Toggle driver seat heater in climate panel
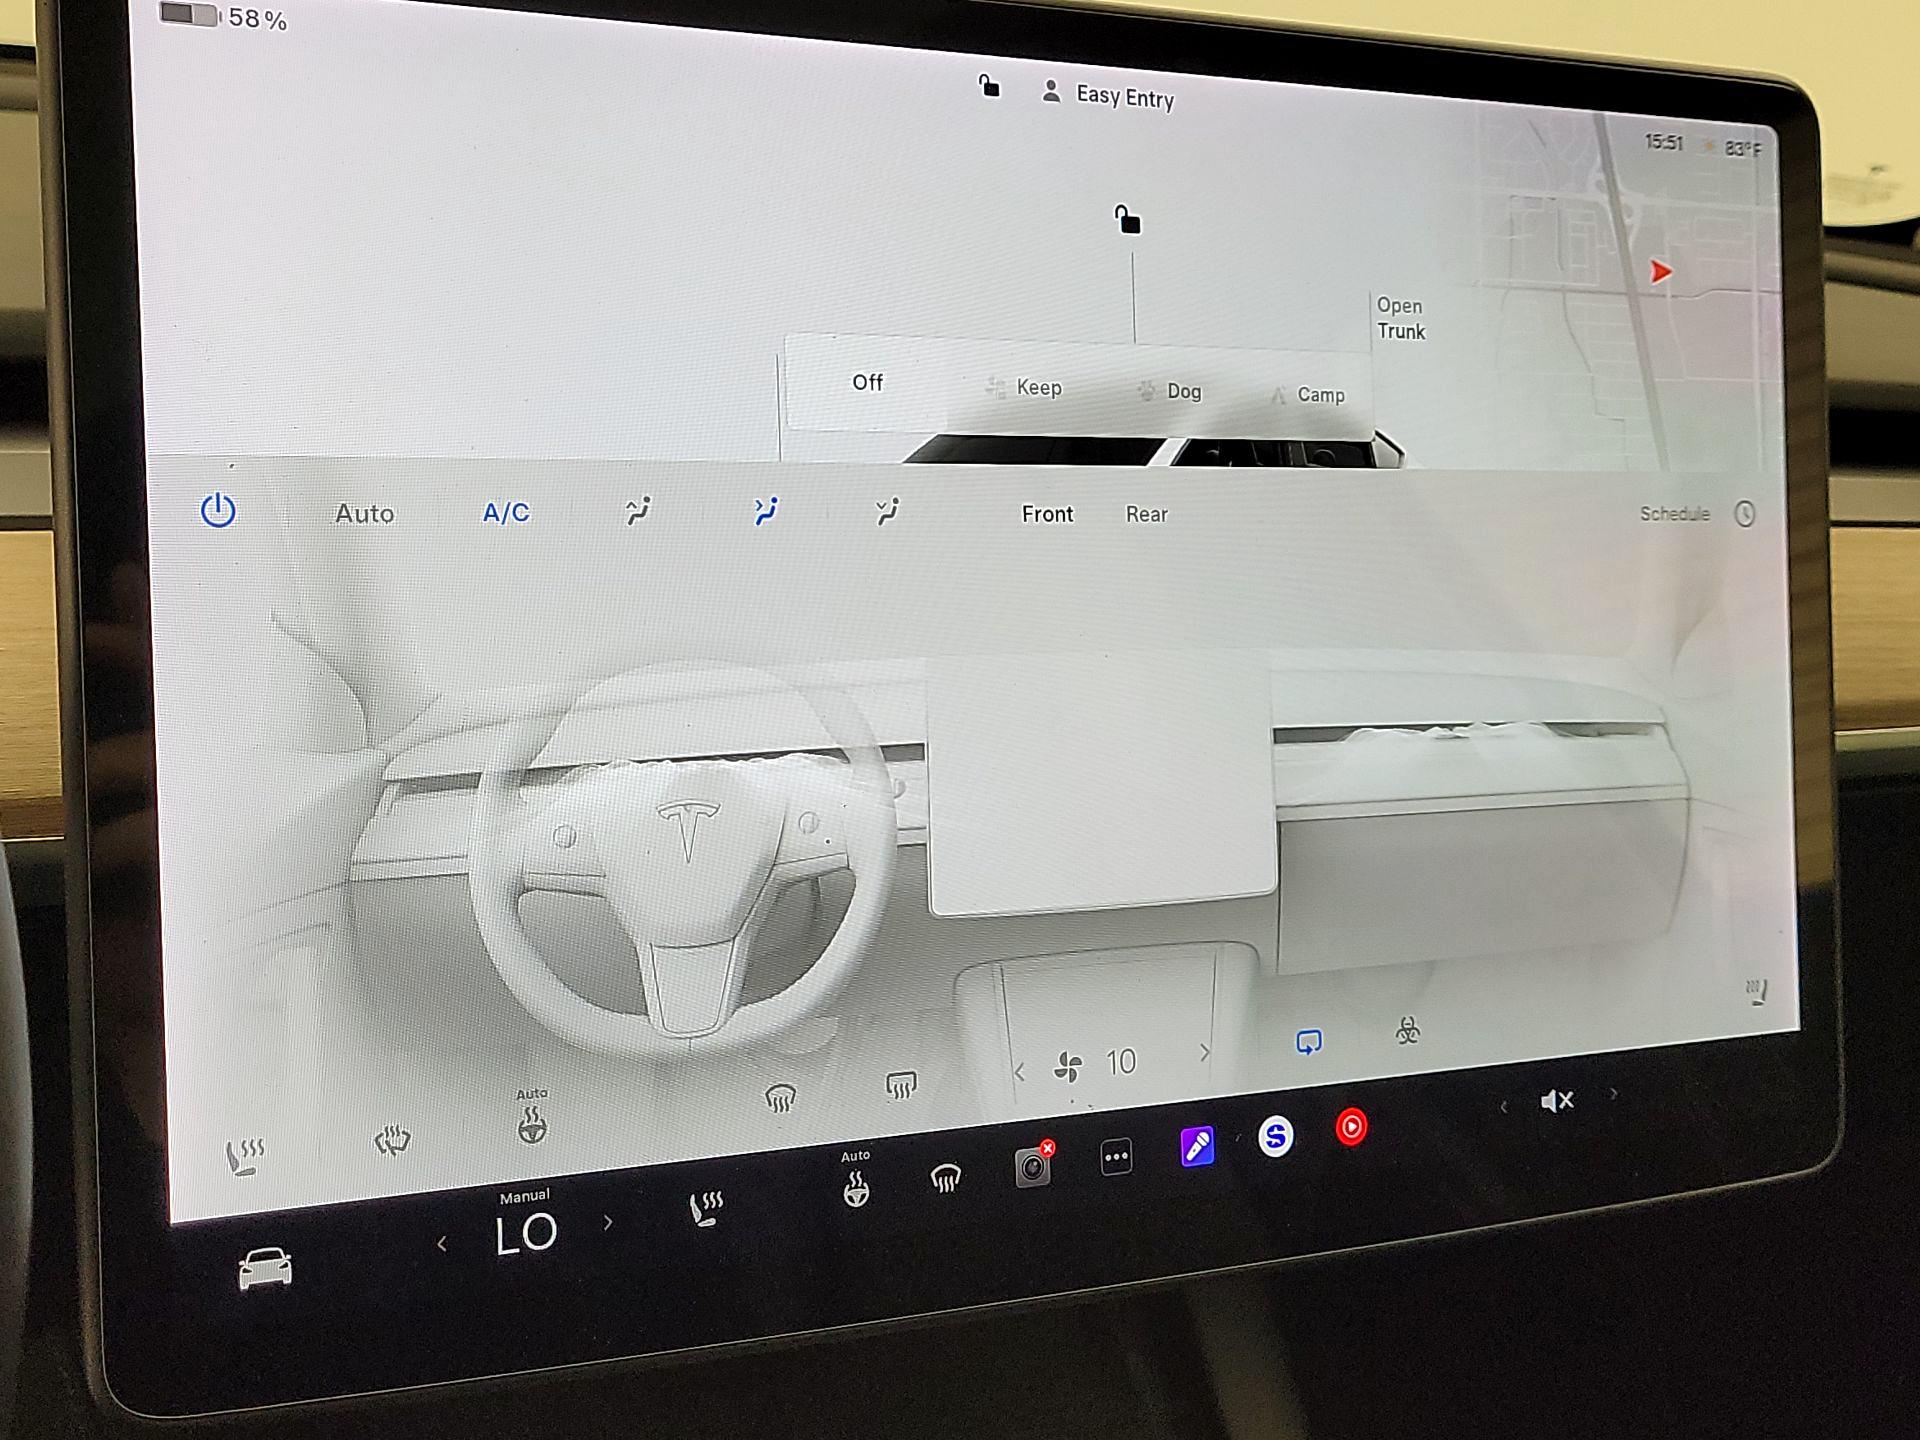Image resolution: width=1920 pixels, height=1440 pixels. click(244, 1158)
